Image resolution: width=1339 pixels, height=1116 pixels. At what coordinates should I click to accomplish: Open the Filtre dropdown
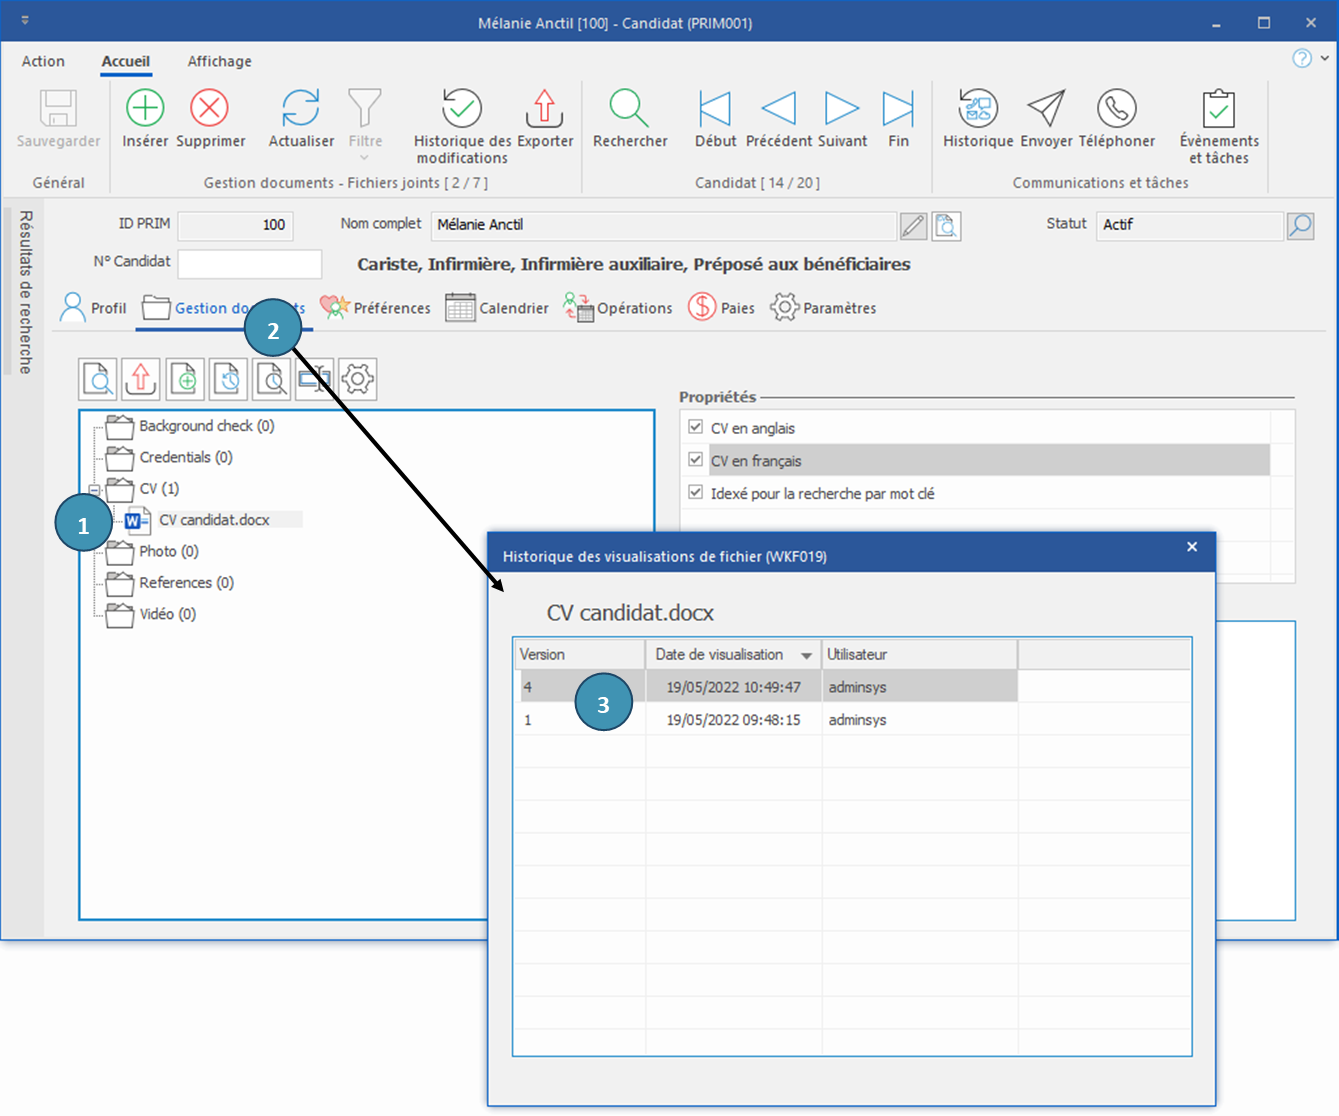tap(365, 157)
